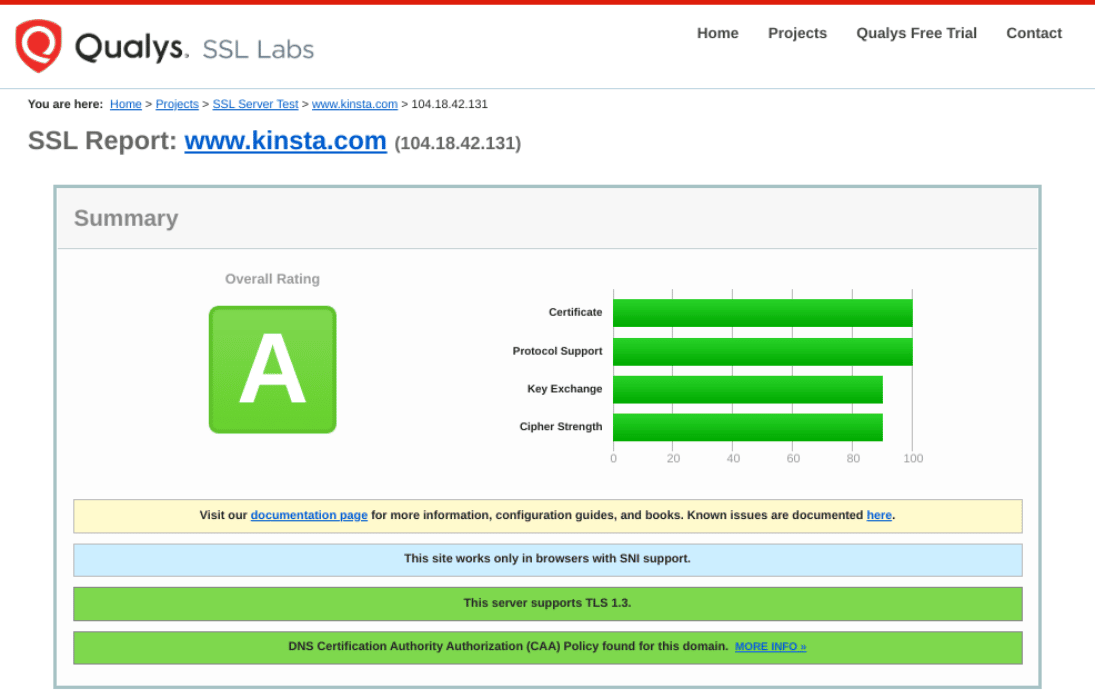Open the documentation page link
The width and height of the screenshot is (1095, 692).
[309, 515]
